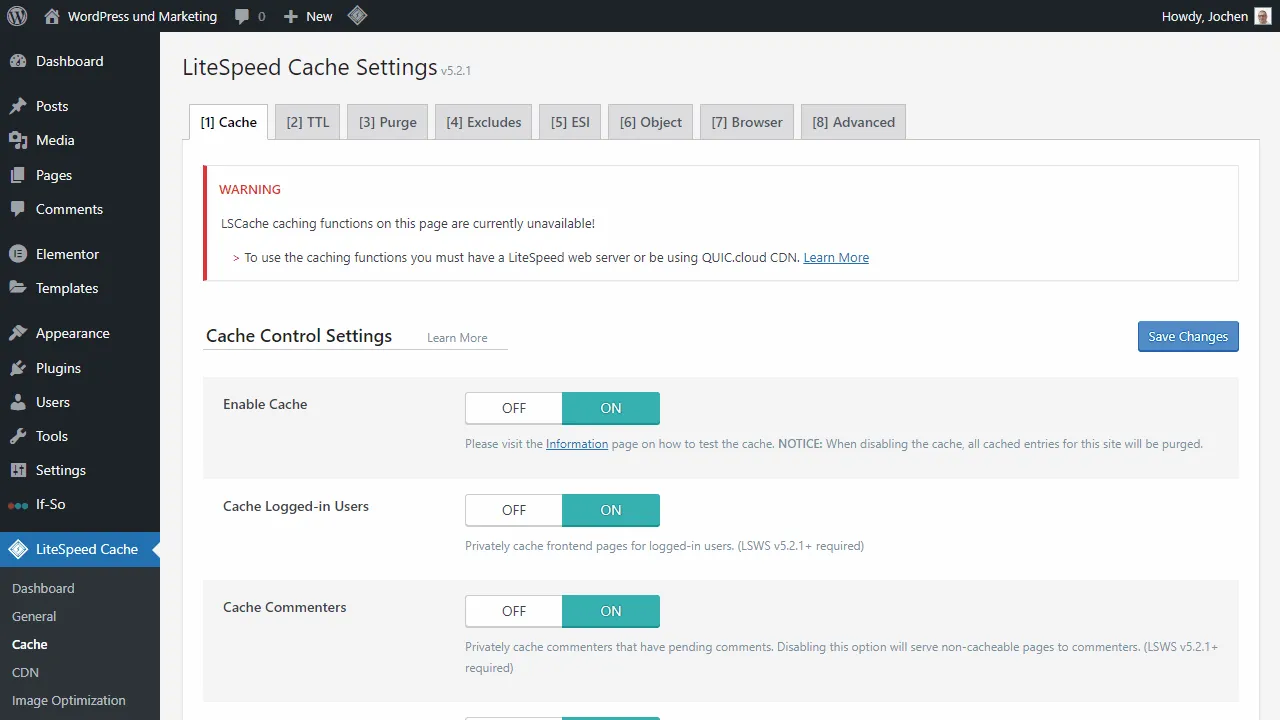Click the Comments bubble icon in sidebar

click(x=18, y=209)
